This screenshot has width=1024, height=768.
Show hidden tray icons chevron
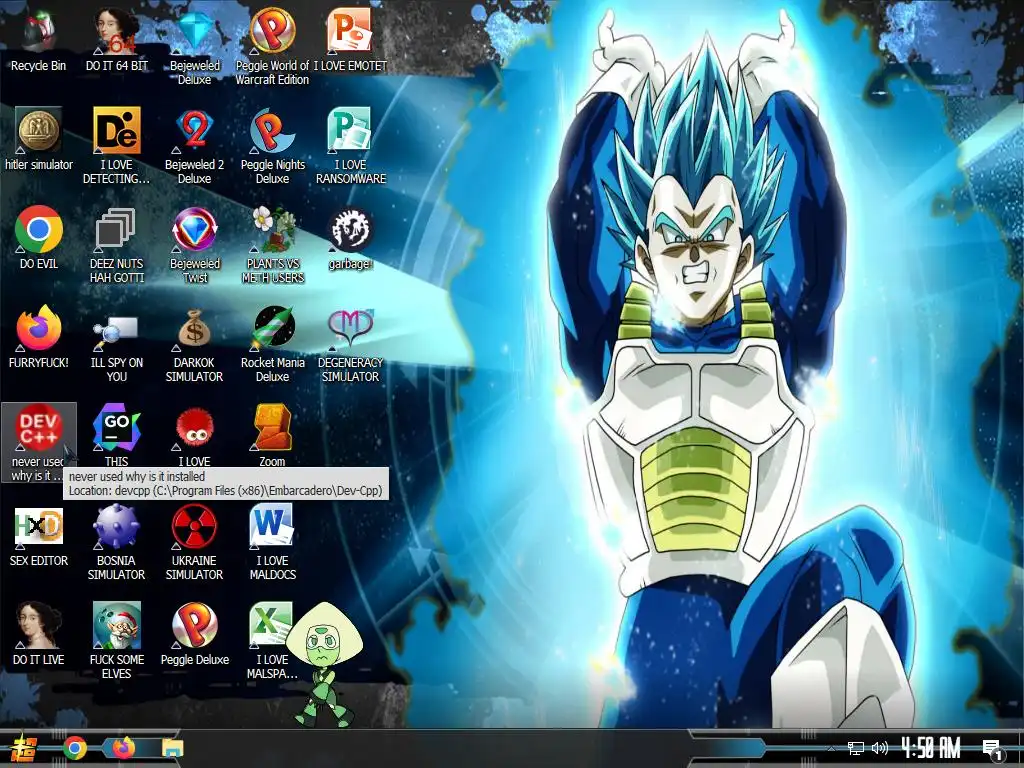click(831, 748)
